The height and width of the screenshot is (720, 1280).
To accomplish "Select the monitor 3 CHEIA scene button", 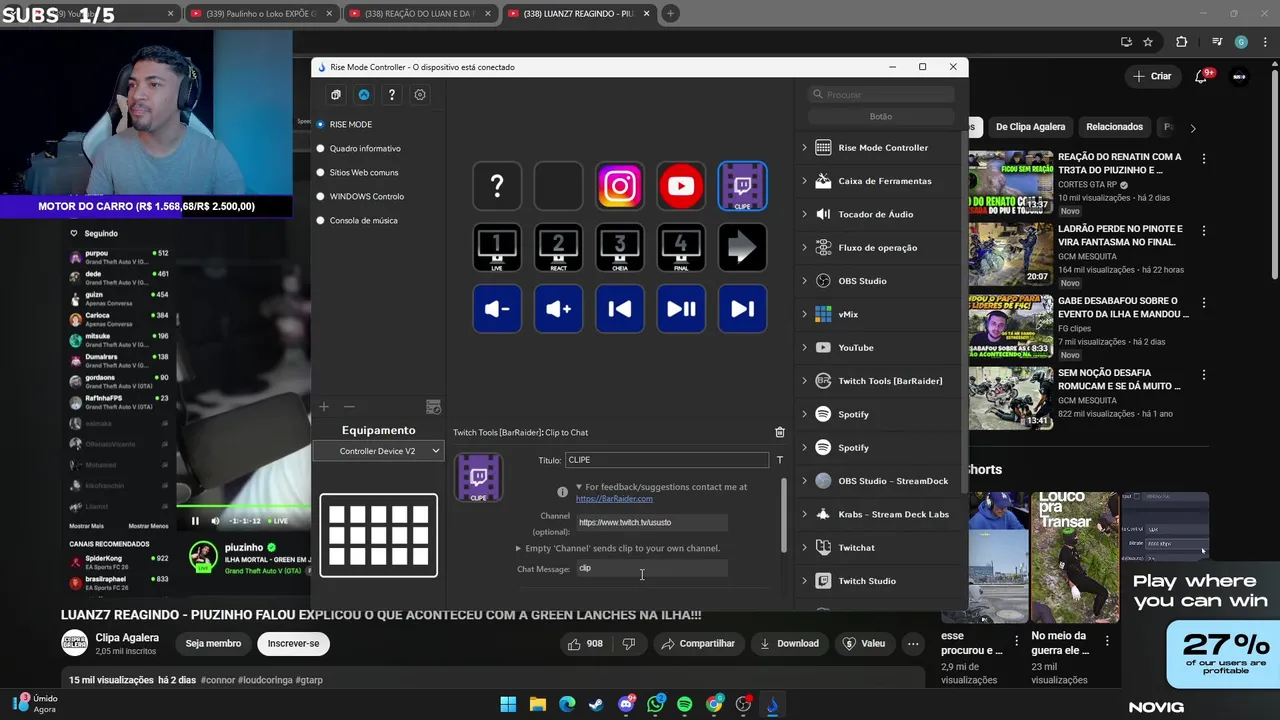I will 620,248.
